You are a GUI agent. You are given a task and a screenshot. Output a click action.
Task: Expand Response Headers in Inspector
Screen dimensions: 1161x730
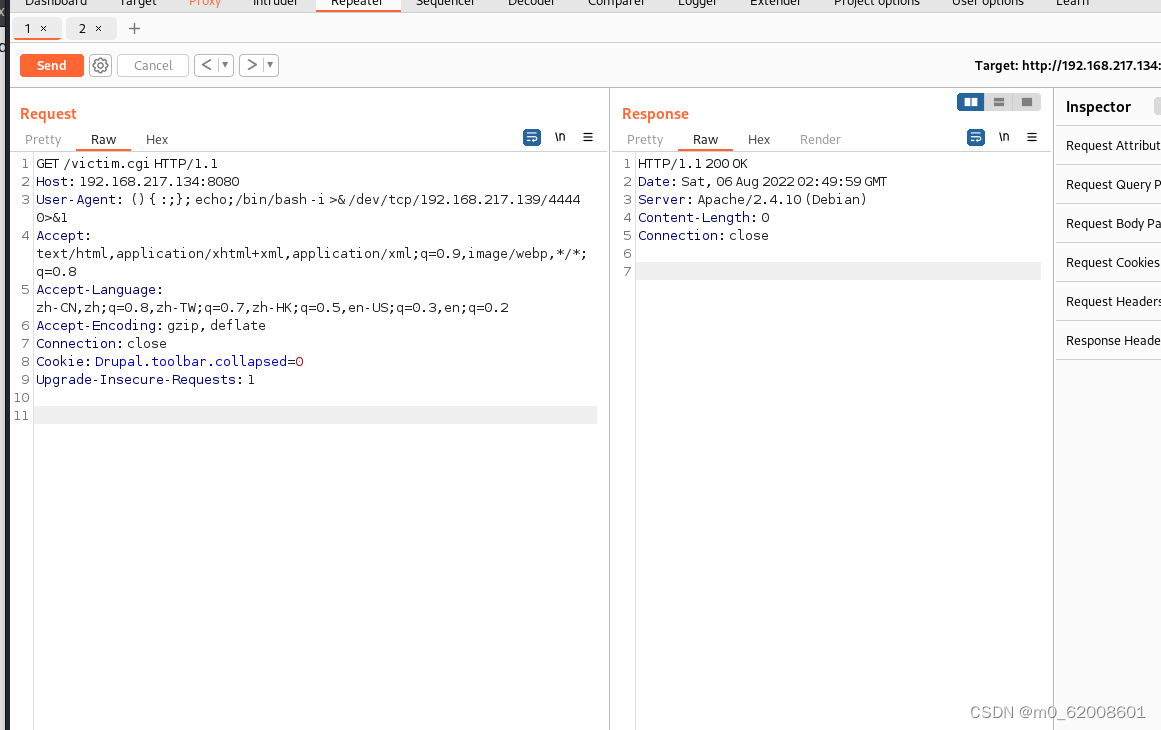[1108, 341]
